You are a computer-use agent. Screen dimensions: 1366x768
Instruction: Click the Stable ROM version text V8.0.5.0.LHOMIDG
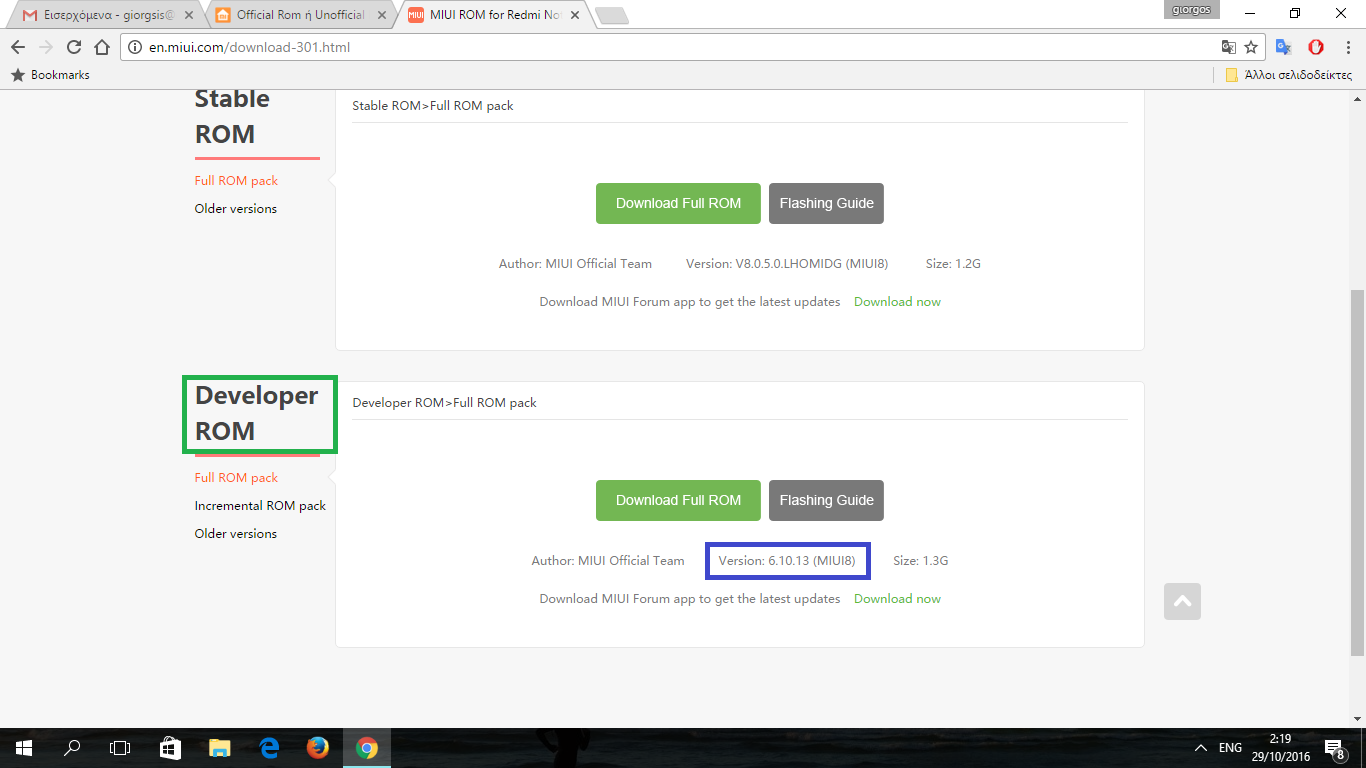[787, 264]
